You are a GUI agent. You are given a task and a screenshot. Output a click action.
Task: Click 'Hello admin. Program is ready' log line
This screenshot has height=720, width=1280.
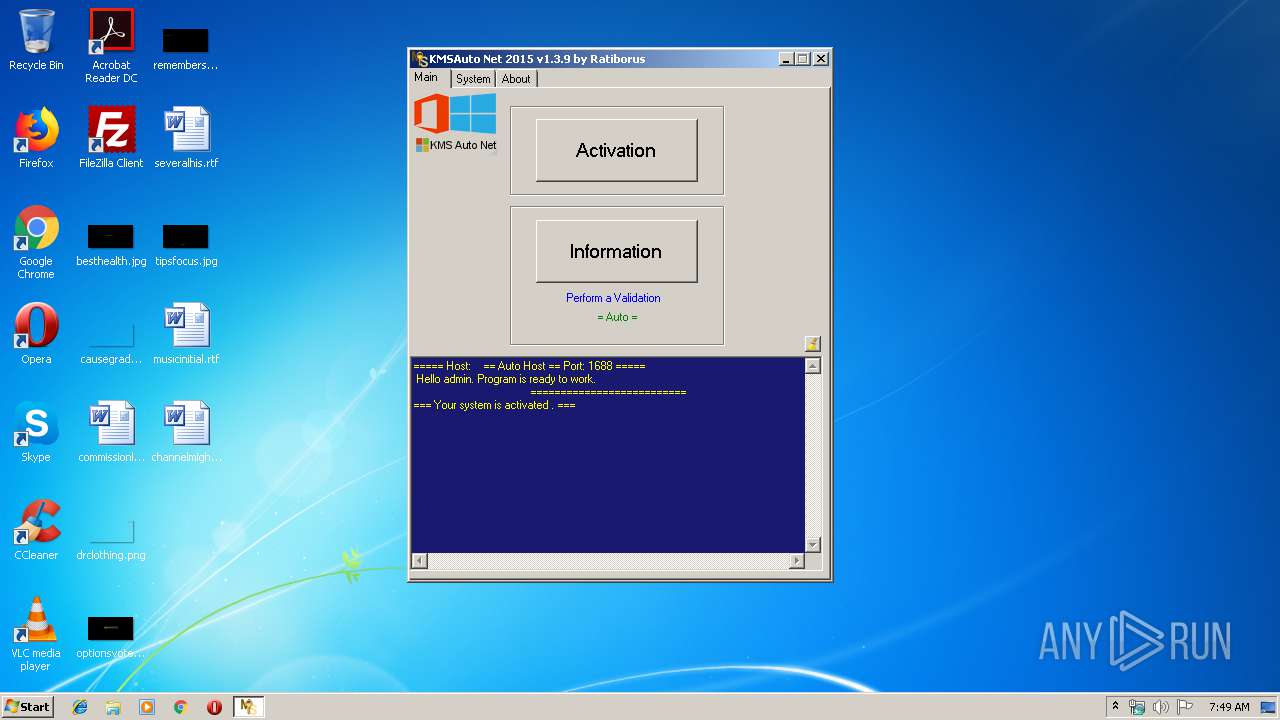[505, 379]
